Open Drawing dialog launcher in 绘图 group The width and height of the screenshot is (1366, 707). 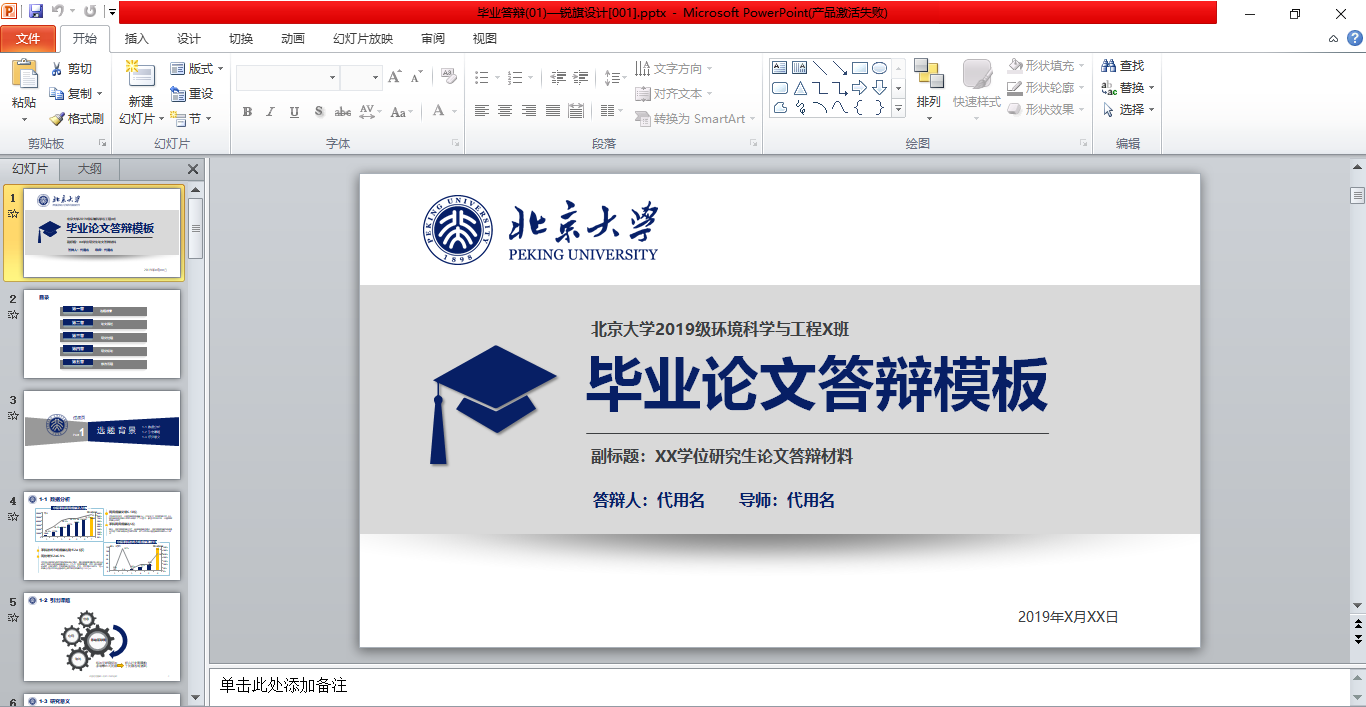click(x=1083, y=143)
